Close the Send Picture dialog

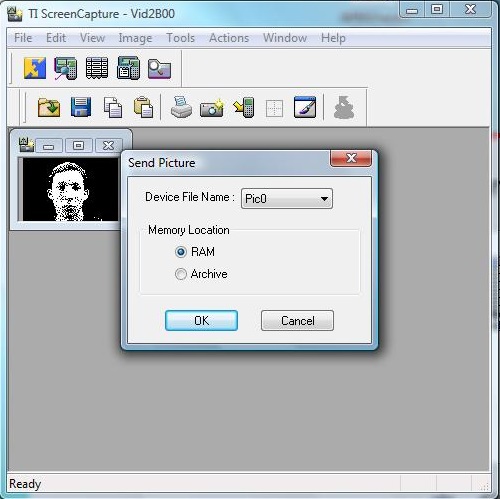[351, 158]
